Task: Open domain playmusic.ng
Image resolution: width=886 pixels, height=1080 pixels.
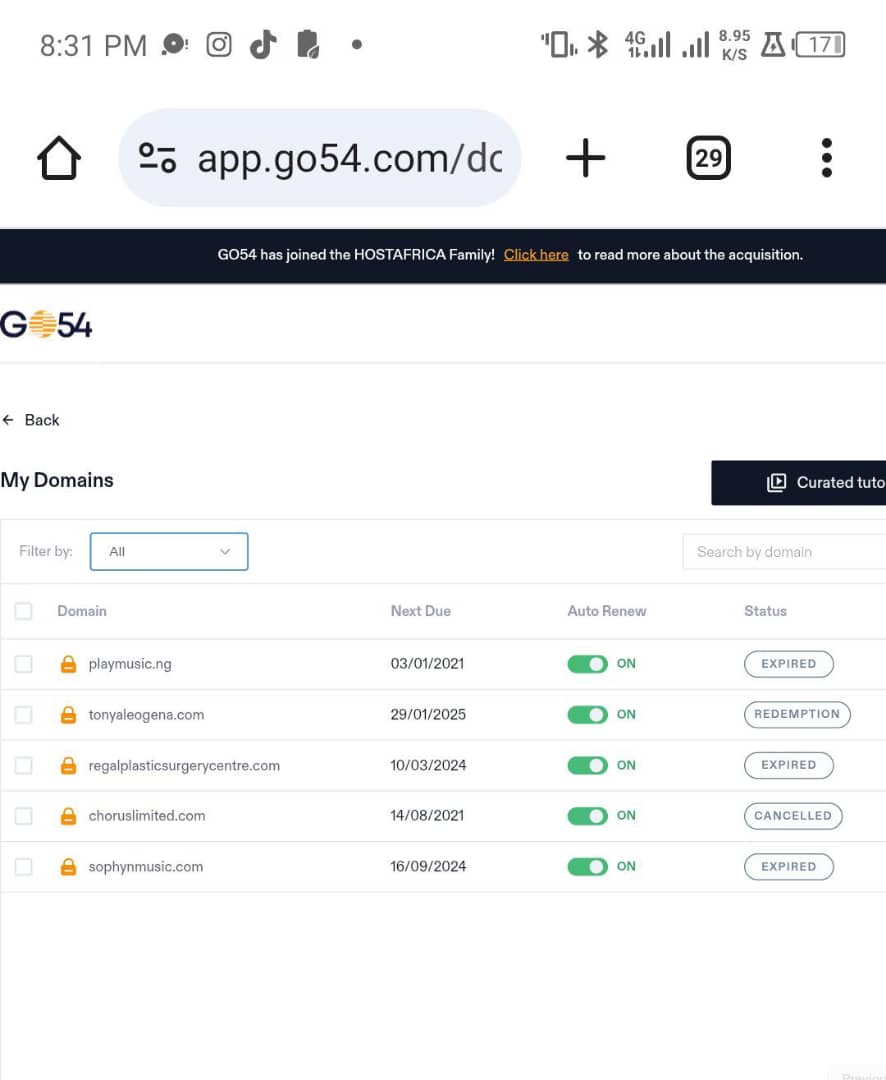Action: 130,664
